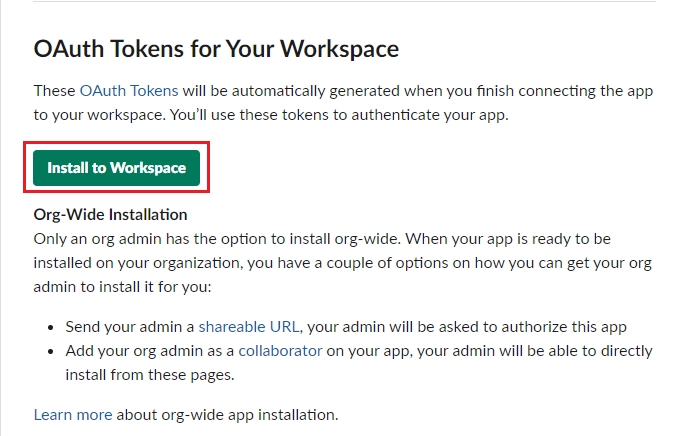The width and height of the screenshot is (687, 436).
Task: Click the bullet marker before Send your admin
Action: coord(51,328)
